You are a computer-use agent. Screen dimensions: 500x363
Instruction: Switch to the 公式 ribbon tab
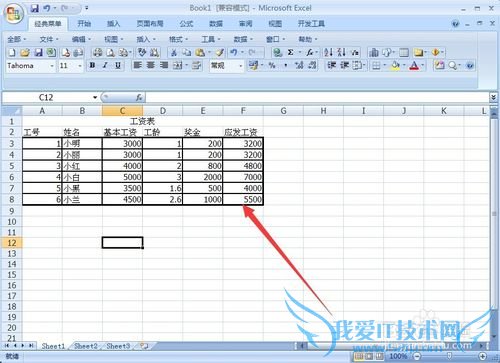(x=186, y=23)
